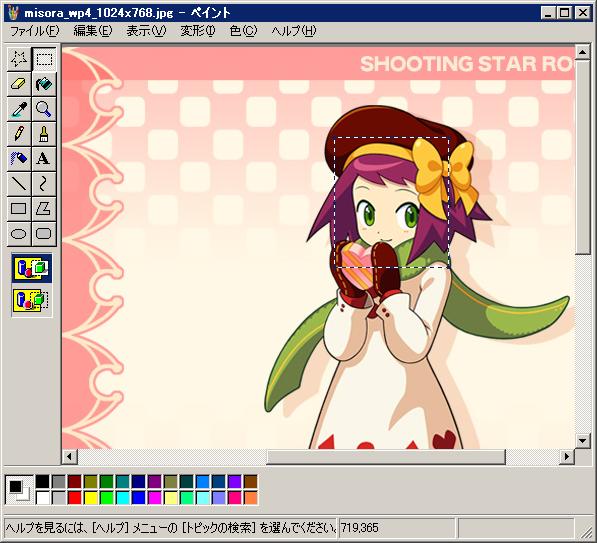Pick the bright blue palette color
Screen dimensions: 597x543
tap(139, 498)
